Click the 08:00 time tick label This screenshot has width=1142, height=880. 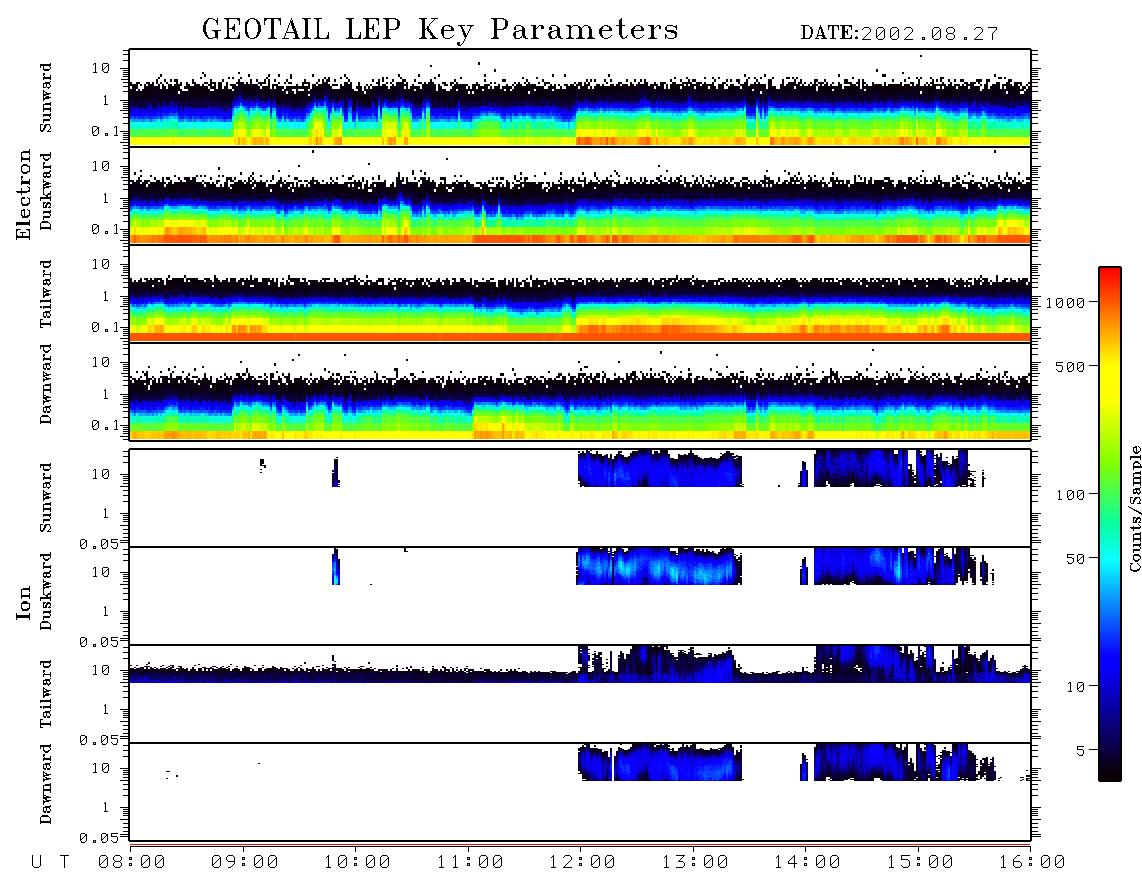(x=131, y=863)
